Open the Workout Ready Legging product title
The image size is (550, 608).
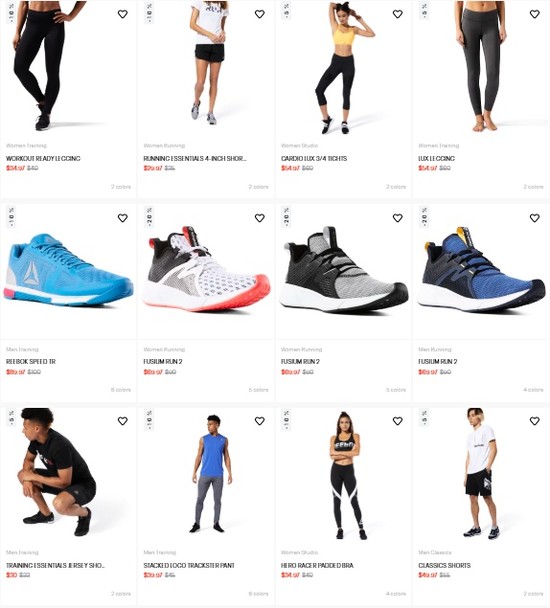point(43,158)
